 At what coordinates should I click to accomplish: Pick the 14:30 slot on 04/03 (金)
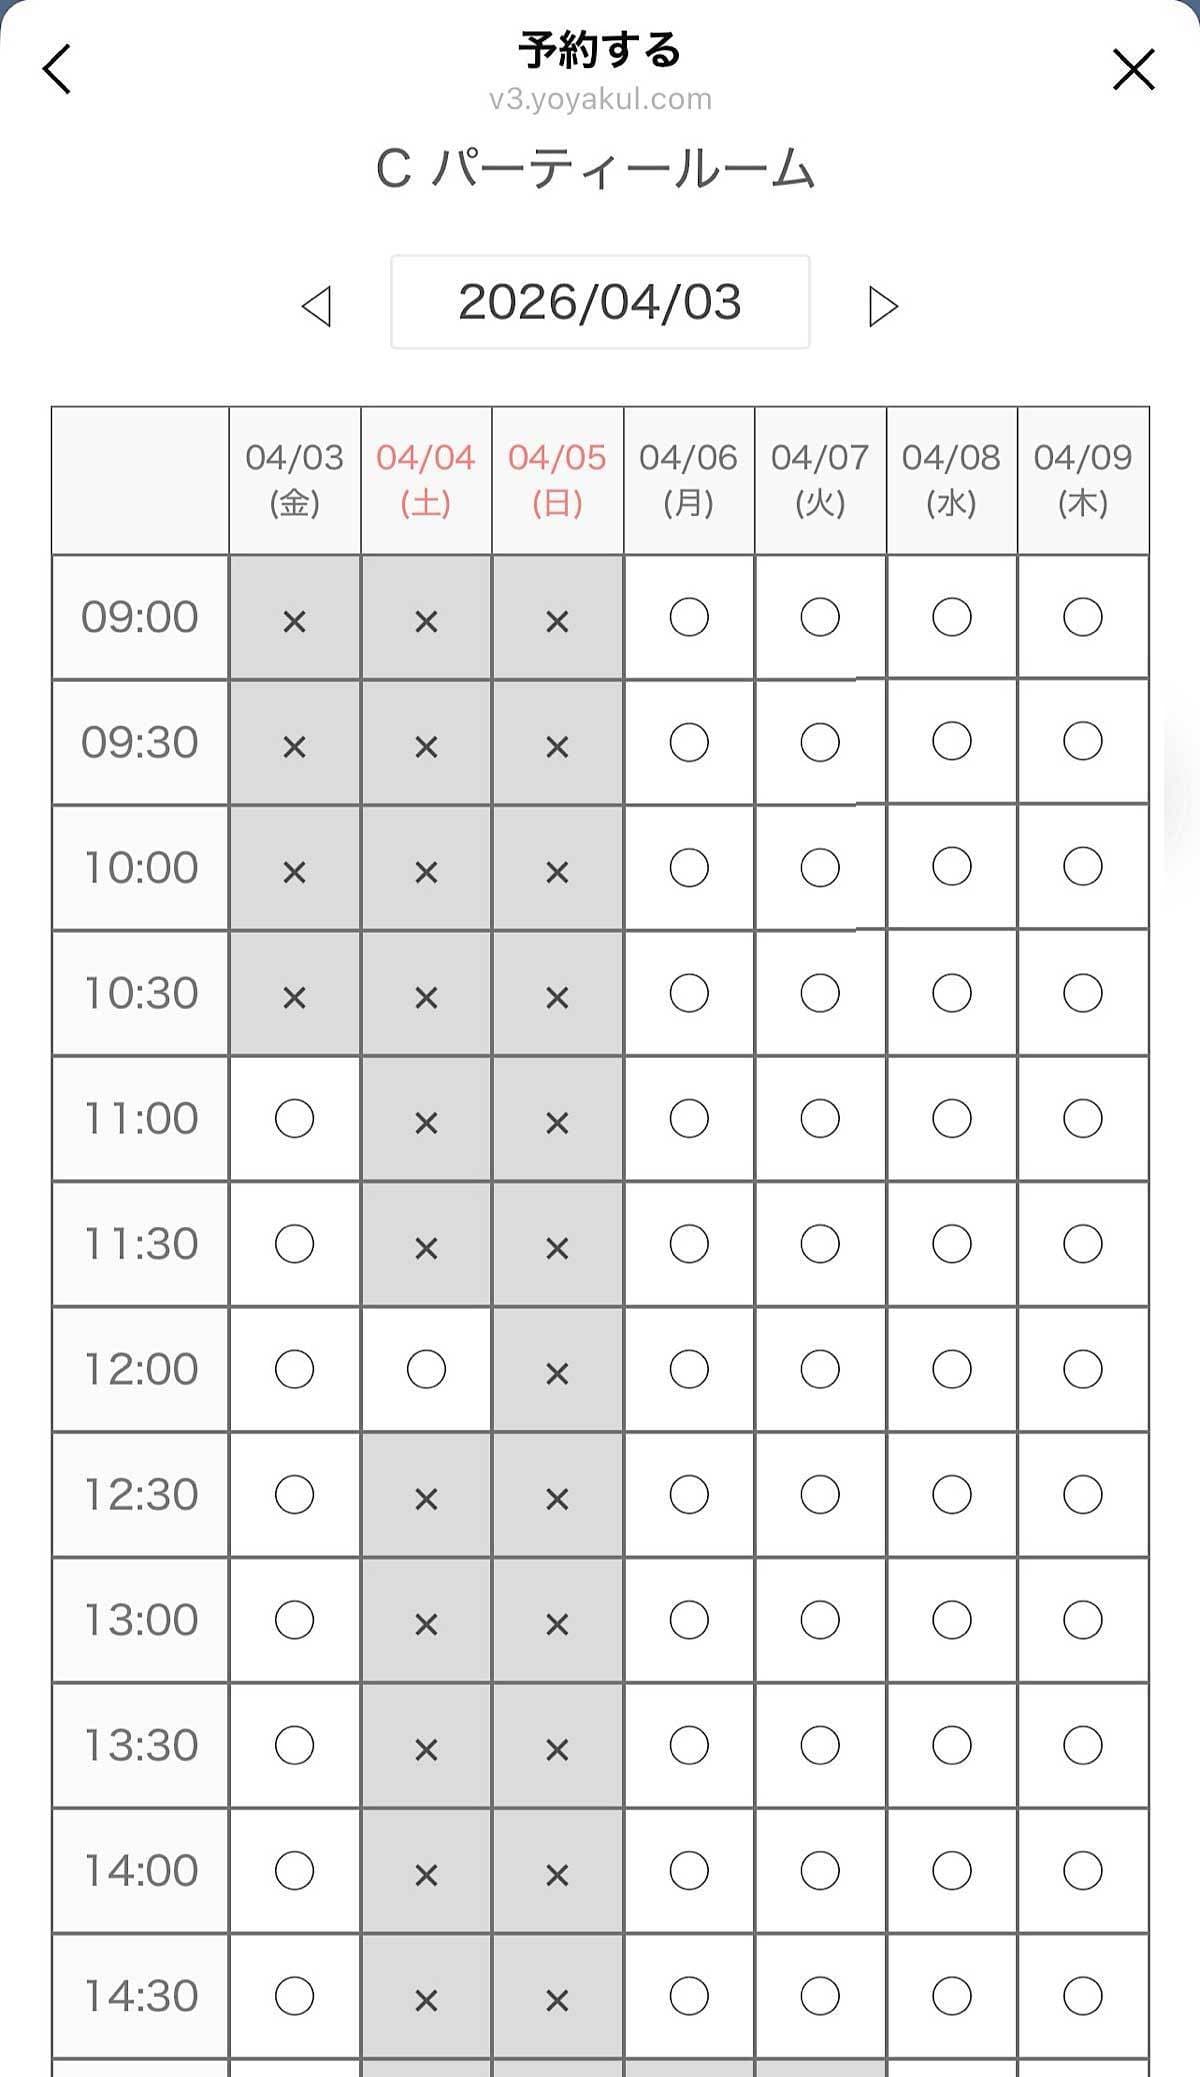(x=294, y=1995)
